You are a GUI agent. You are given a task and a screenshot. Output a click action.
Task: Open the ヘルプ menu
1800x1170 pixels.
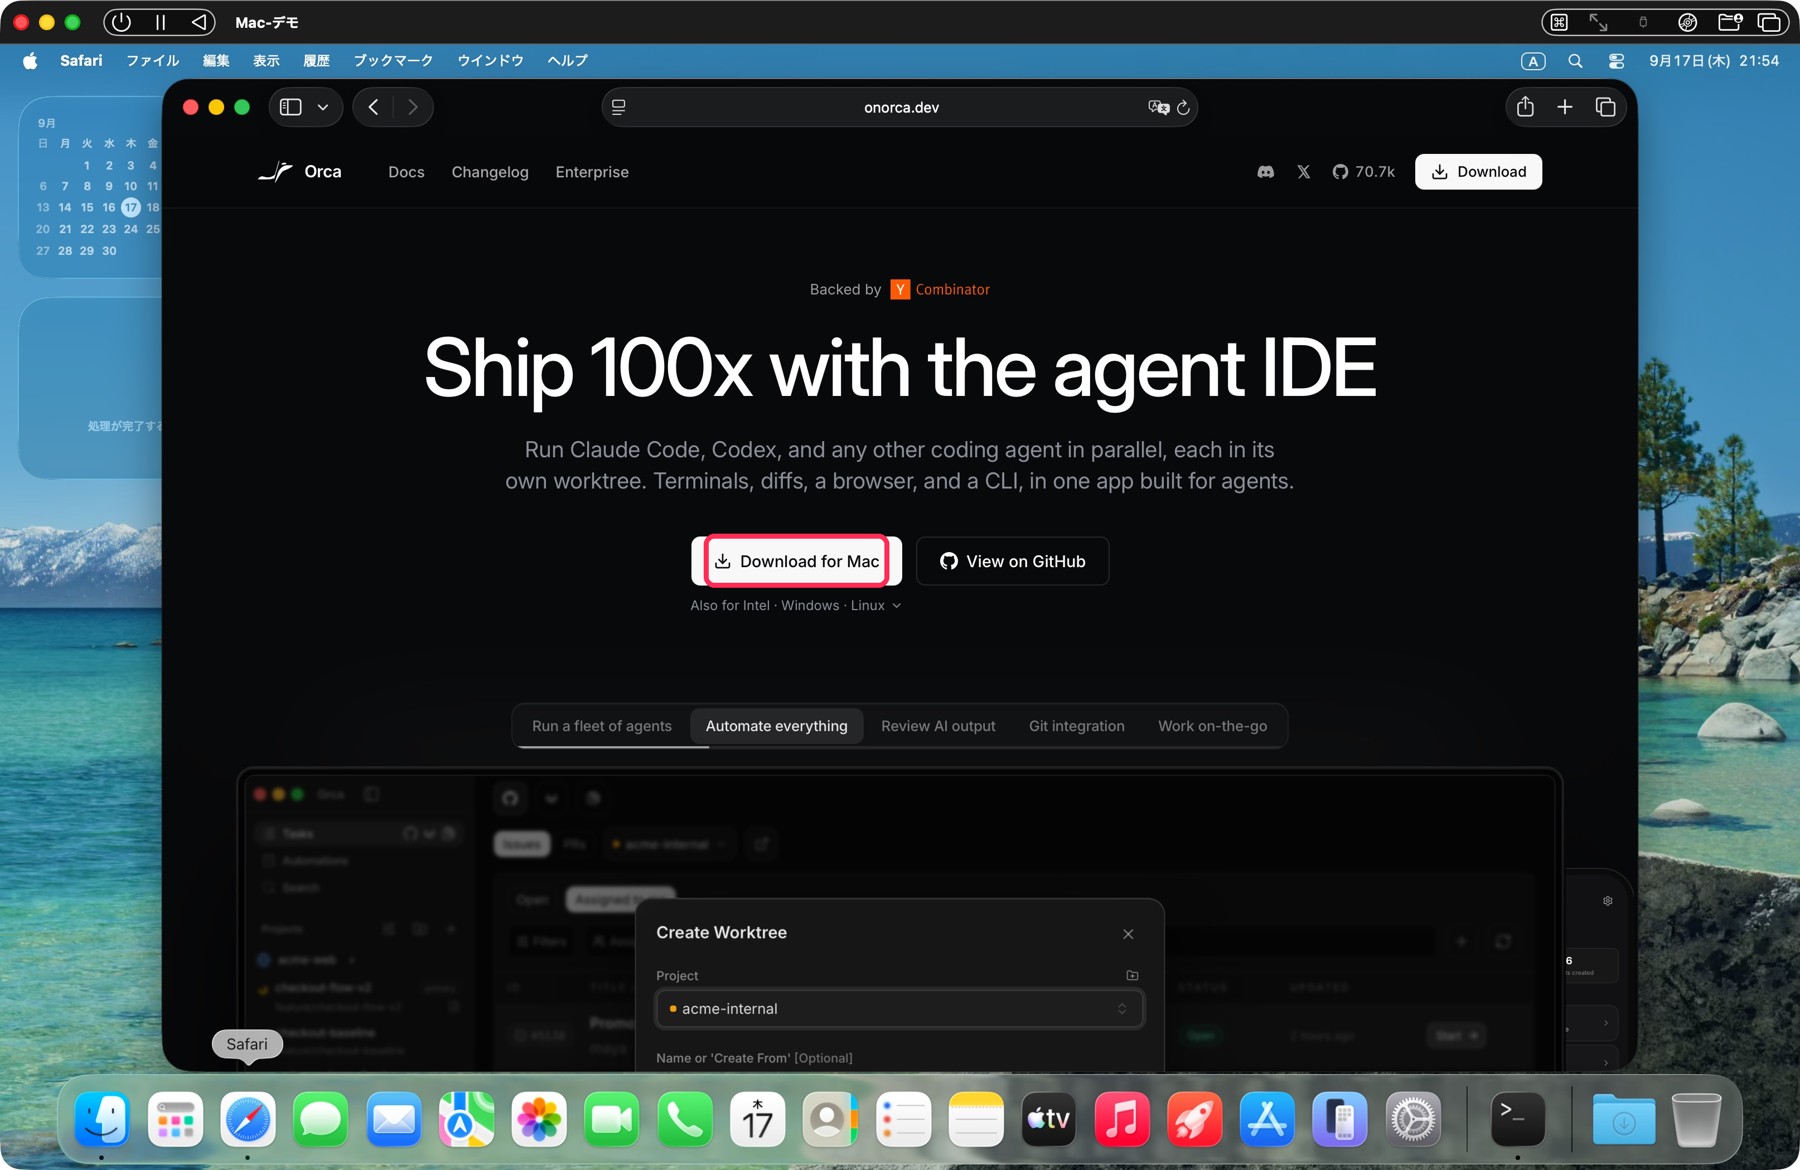tap(567, 61)
